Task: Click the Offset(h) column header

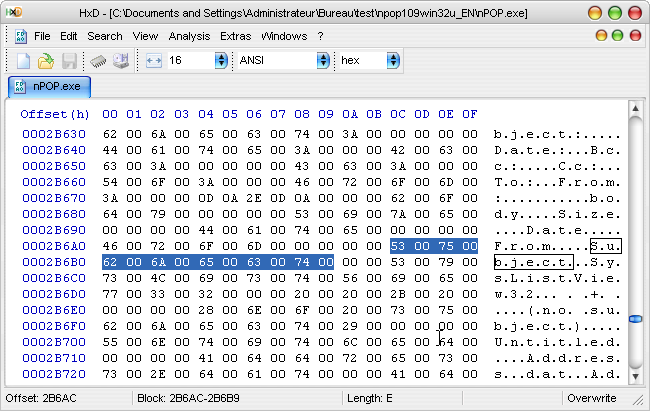Action: click(x=55, y=114)
